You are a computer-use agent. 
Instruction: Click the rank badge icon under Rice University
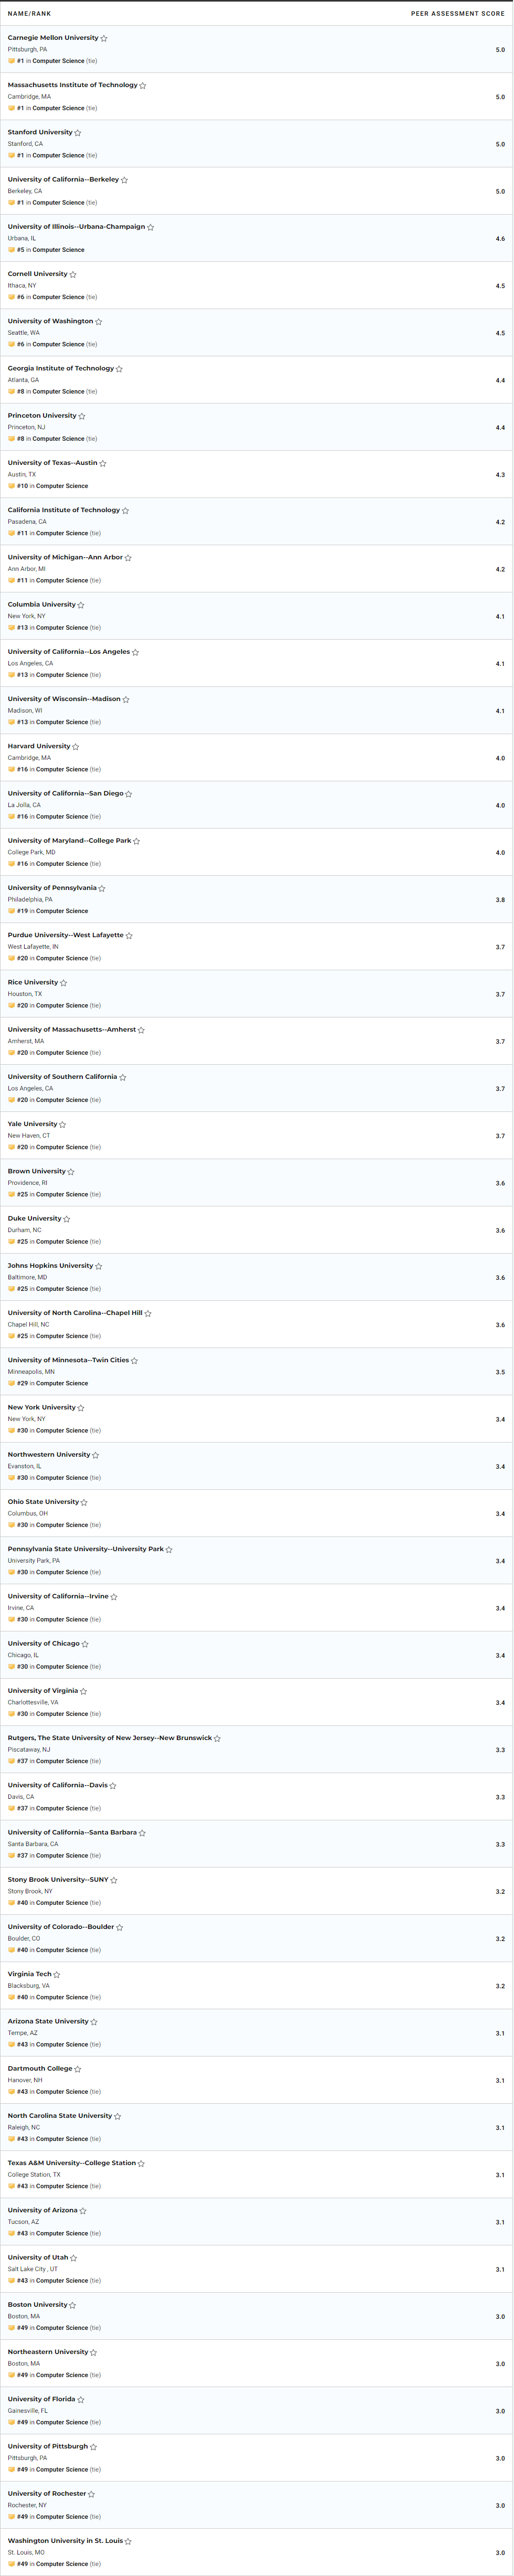pos(12,1005)
